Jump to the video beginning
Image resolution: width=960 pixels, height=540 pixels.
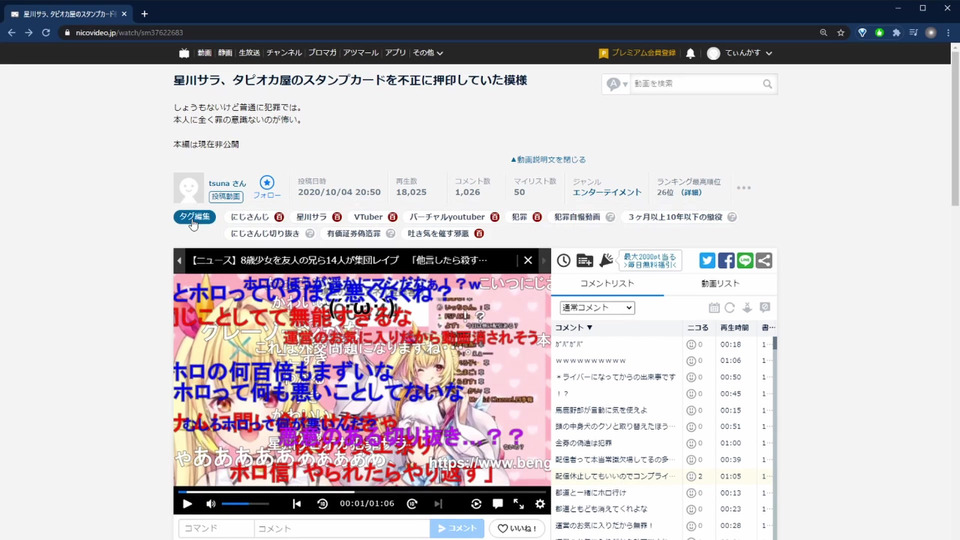(x=297, y=504)
